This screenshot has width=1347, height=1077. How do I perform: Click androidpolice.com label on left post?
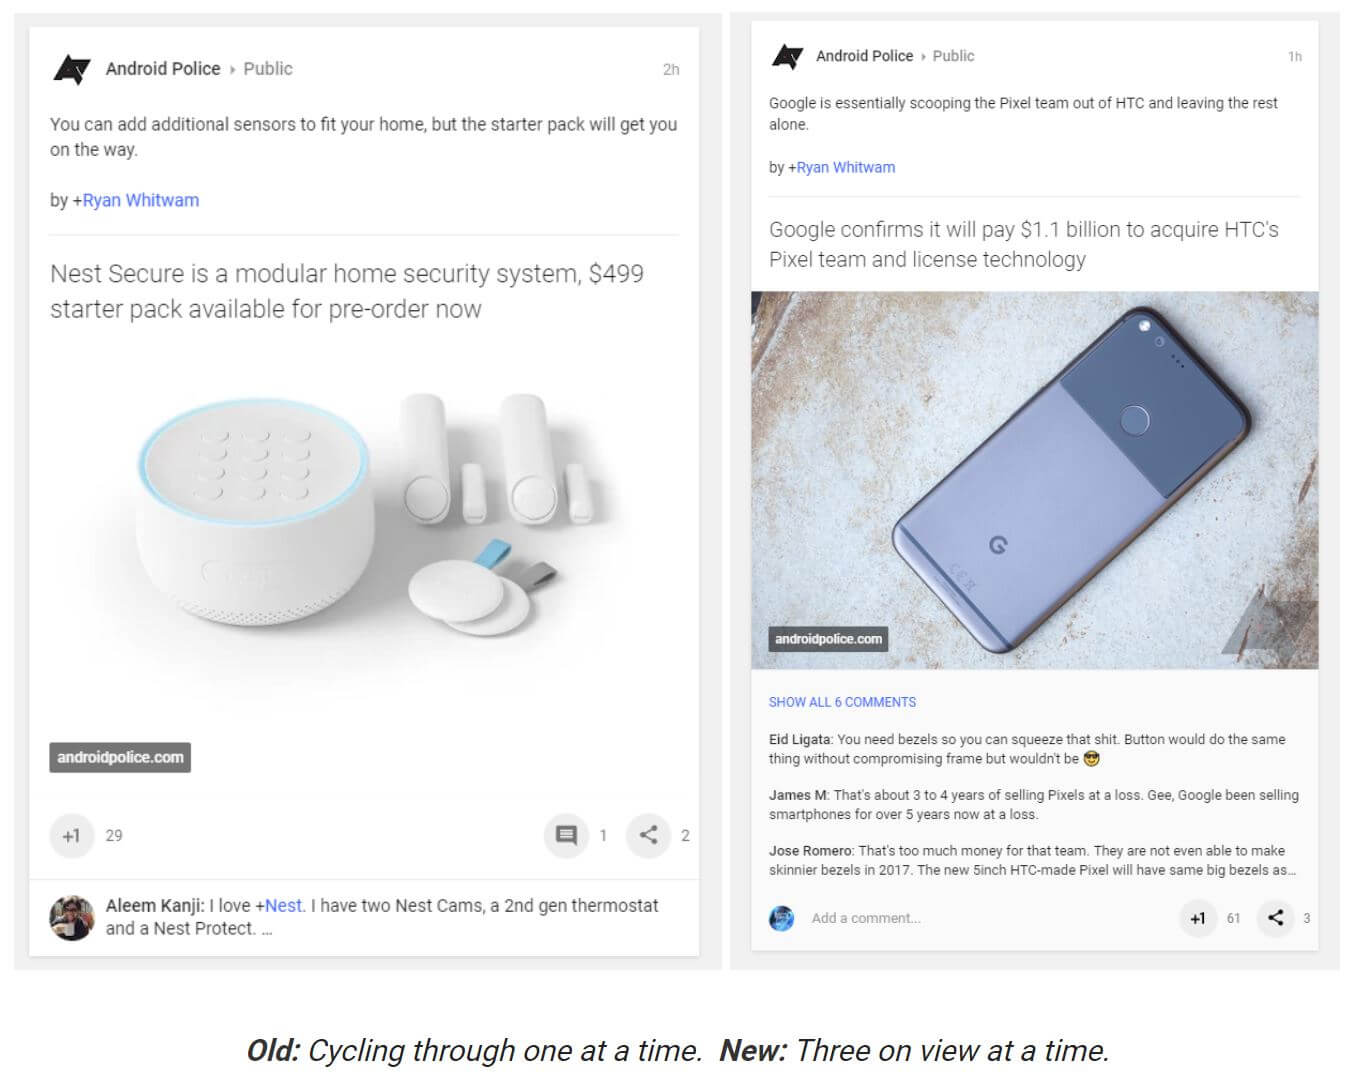pyautogui.click(x=120, y=757)
